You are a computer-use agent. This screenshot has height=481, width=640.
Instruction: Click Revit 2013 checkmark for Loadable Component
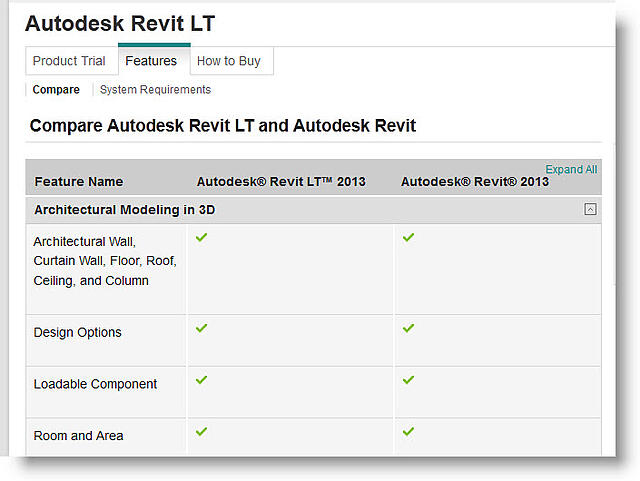pyautogui.click(x=408, y=380)
